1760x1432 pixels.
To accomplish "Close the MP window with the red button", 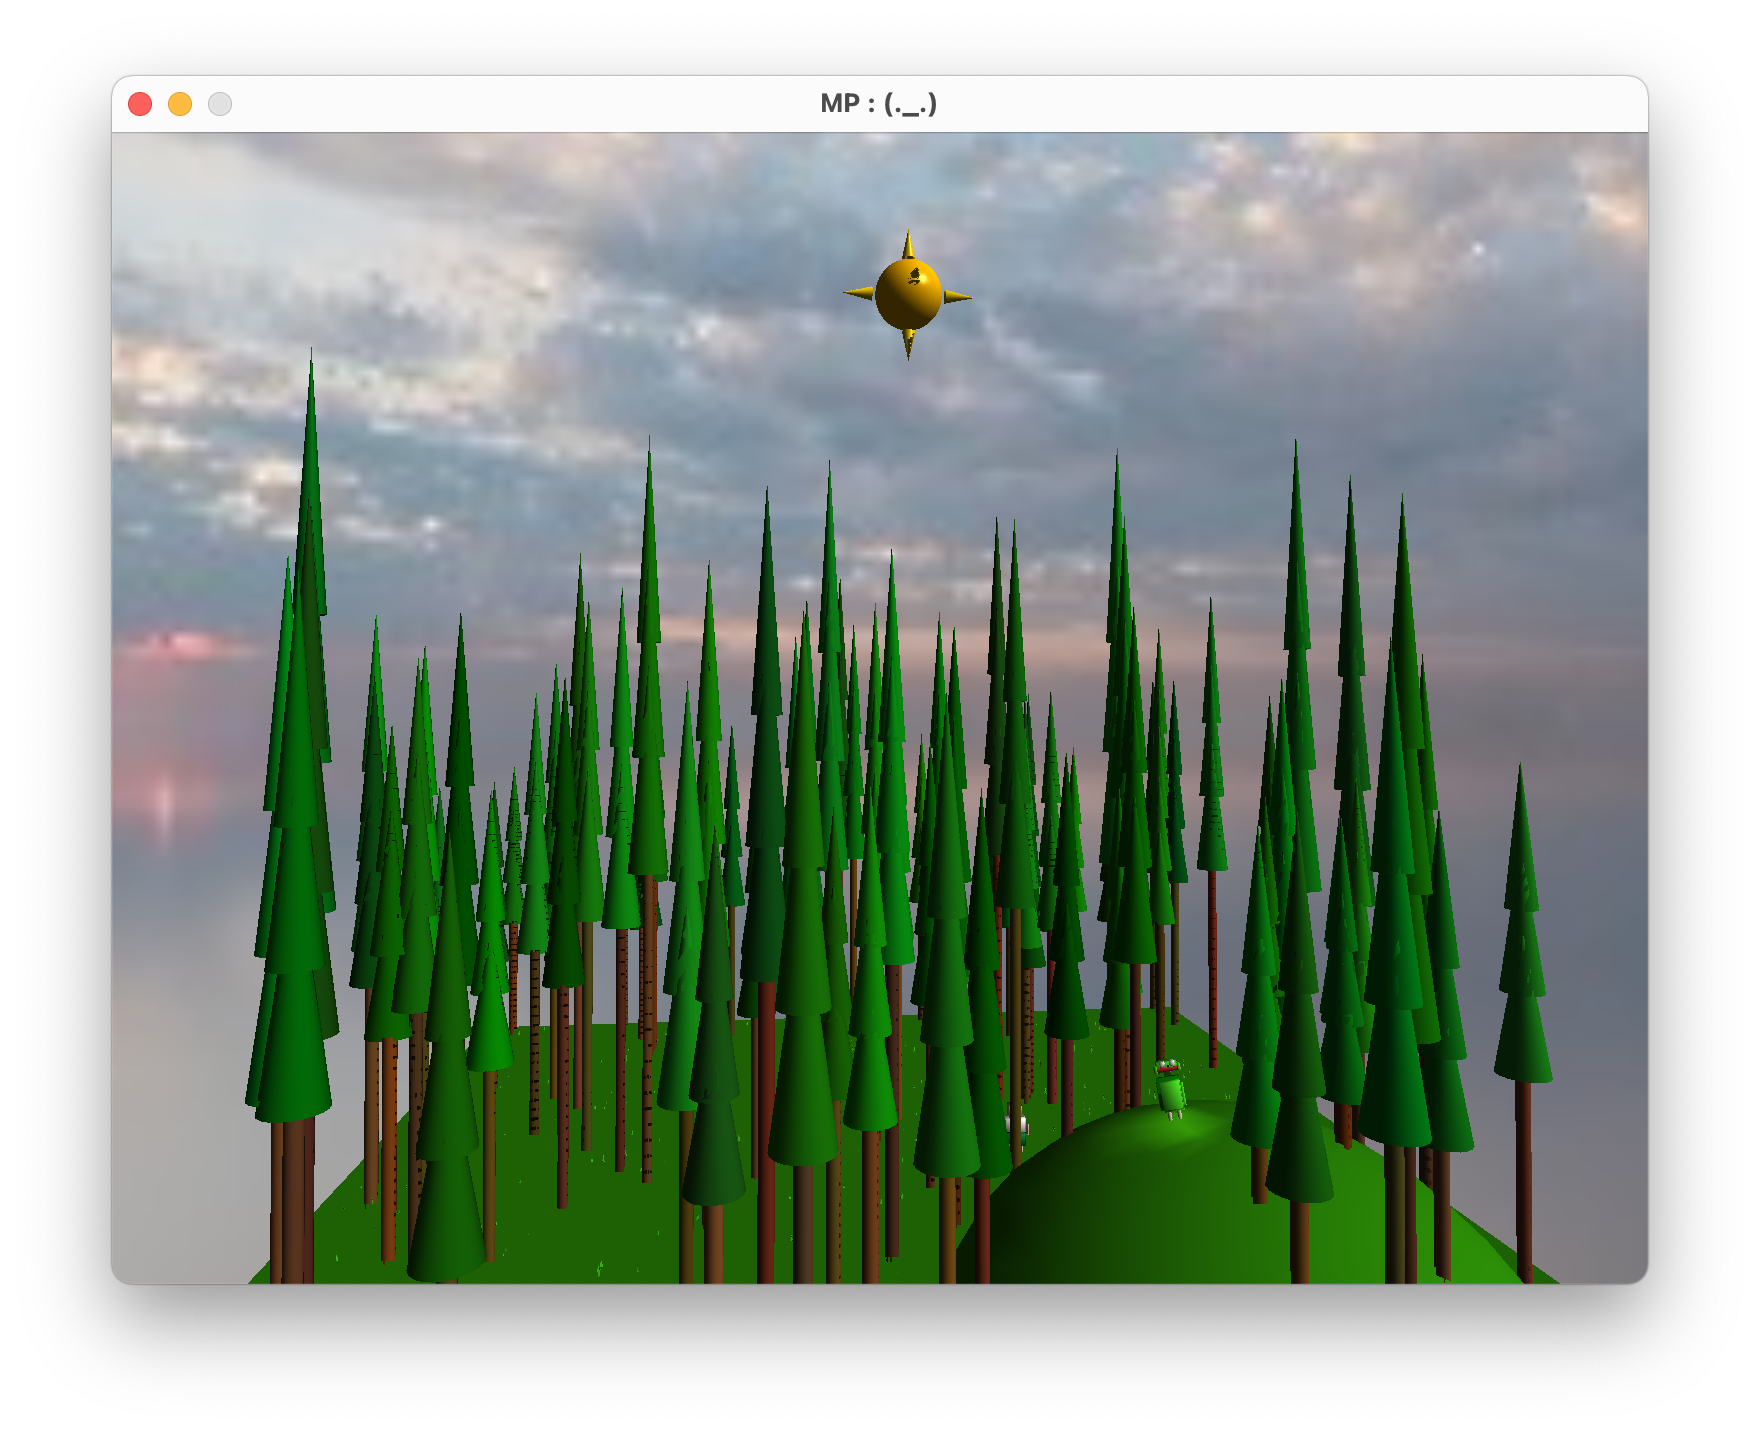I will 140,104.
